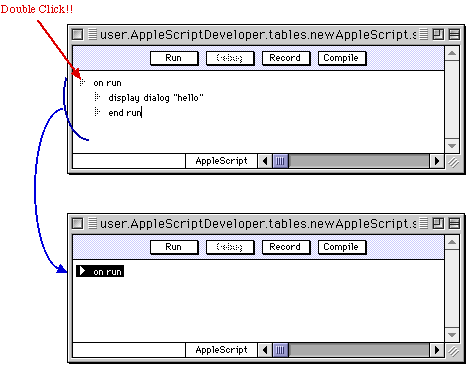Start Record in the lower window
Screen dimensions: 468x367
pyautogui.click(x=286, y=247)
